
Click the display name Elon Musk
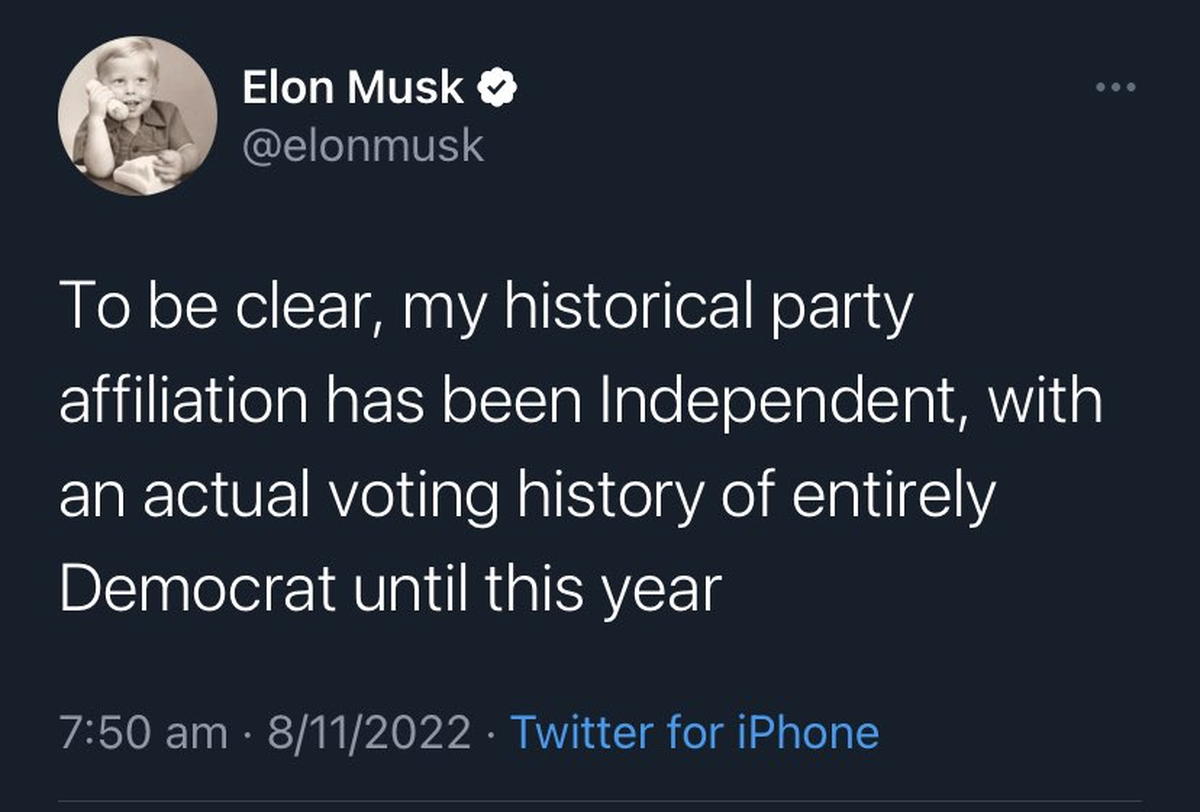tap(353, 90)
